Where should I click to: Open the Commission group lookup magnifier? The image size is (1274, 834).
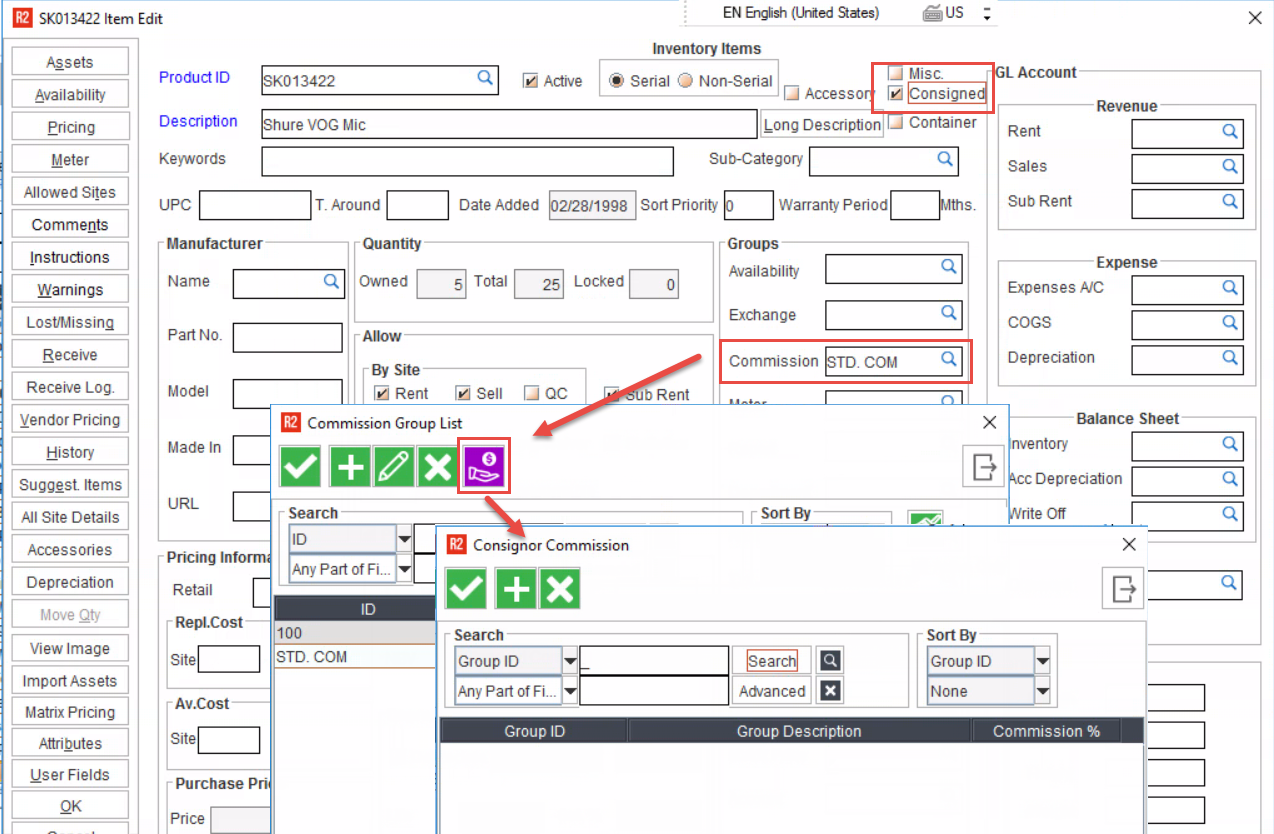coord(948,360)
